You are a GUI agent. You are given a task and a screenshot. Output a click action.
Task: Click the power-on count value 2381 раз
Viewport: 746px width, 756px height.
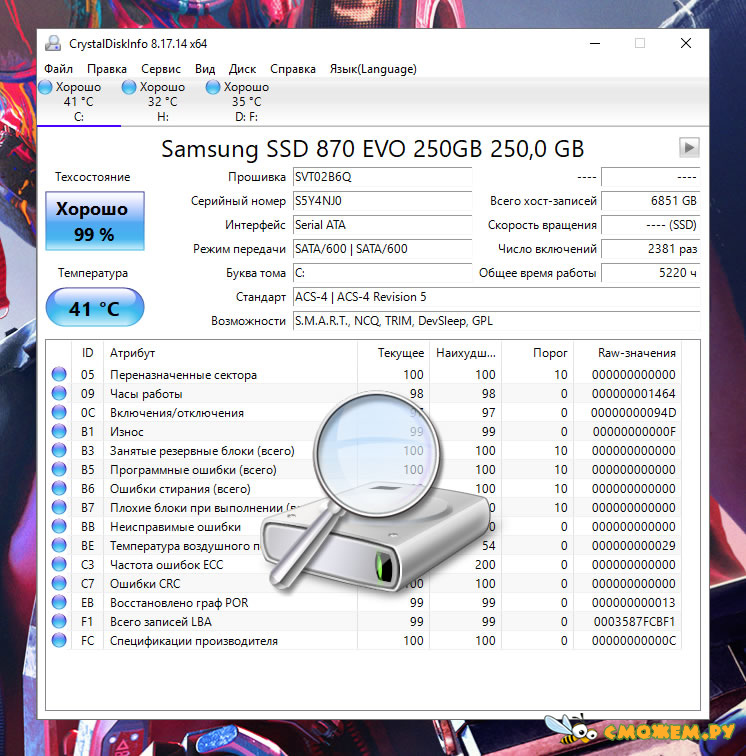pos(651,249)
